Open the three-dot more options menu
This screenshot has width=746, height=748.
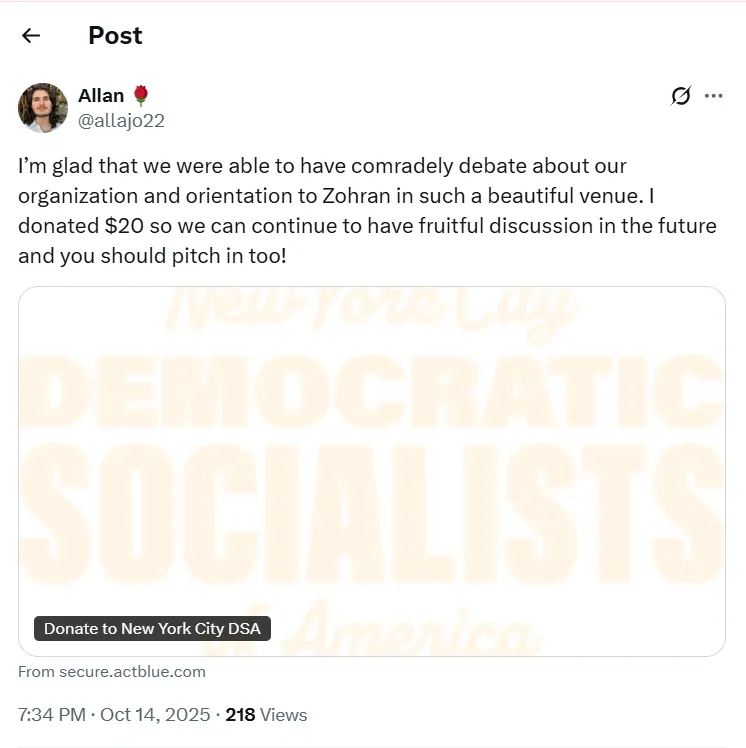[713, 96]
